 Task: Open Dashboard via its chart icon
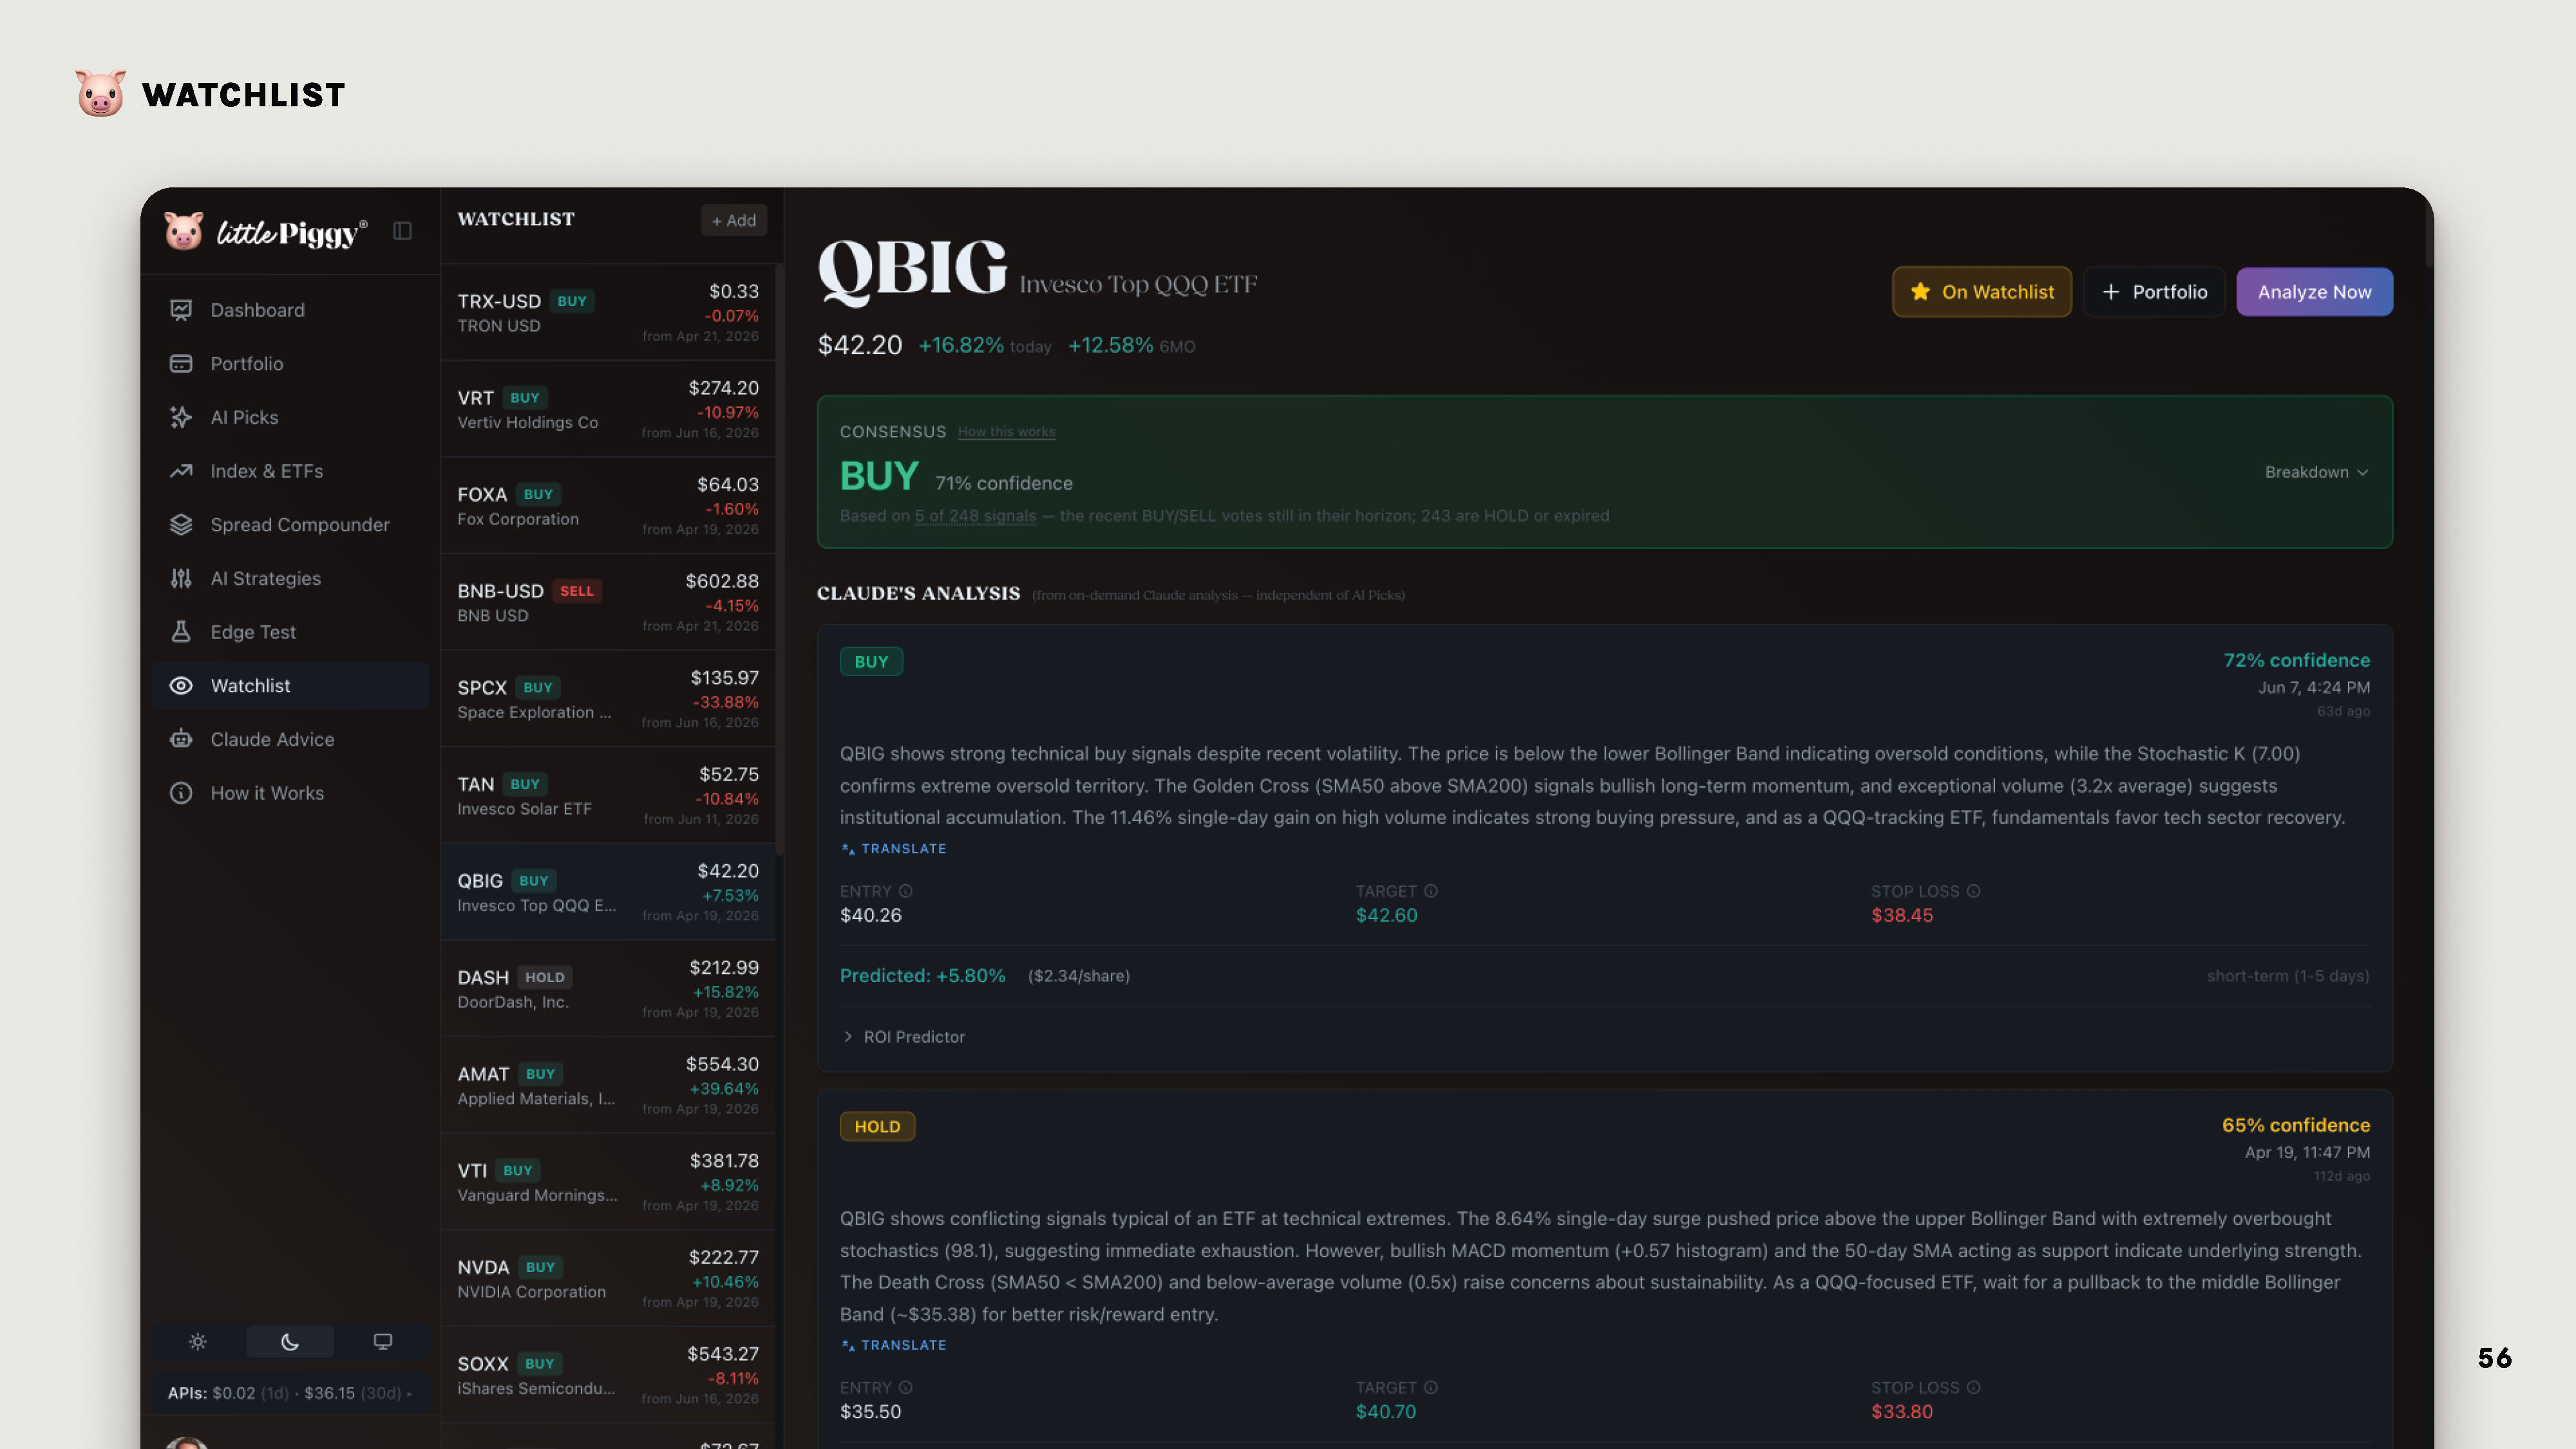coord(181,310)
